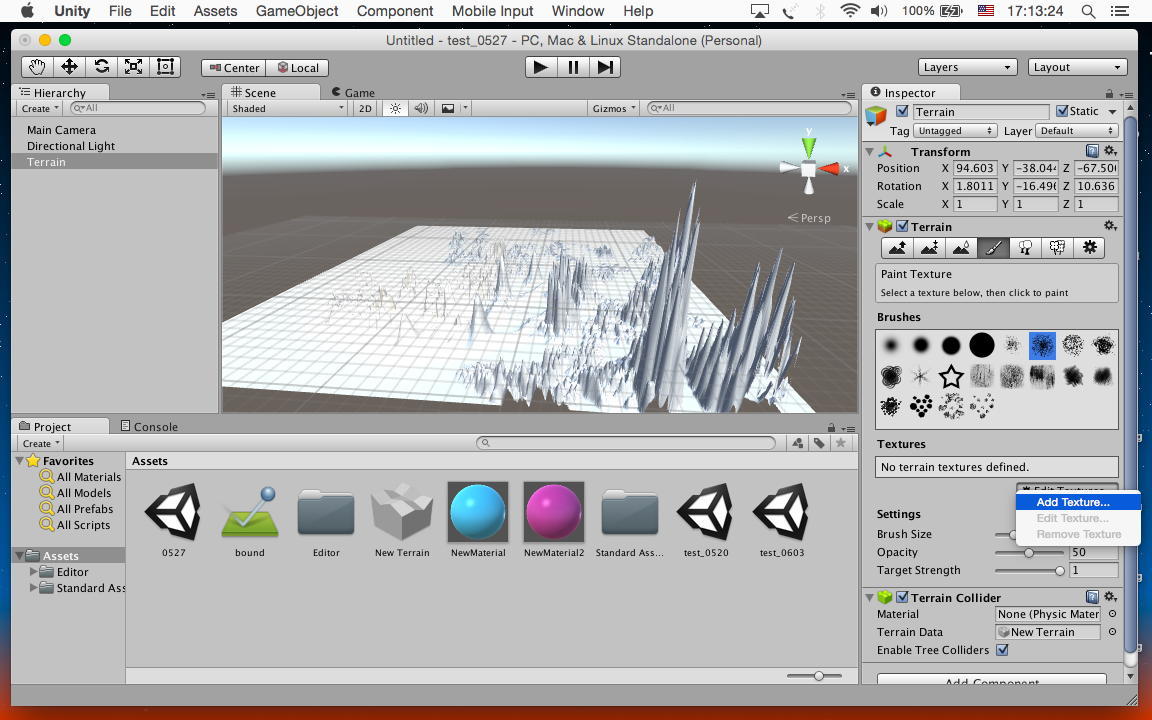Viewport: 1152px width, 720px height.
Task: Select the Scale tool in toolbar
Action: coord(133,67)
